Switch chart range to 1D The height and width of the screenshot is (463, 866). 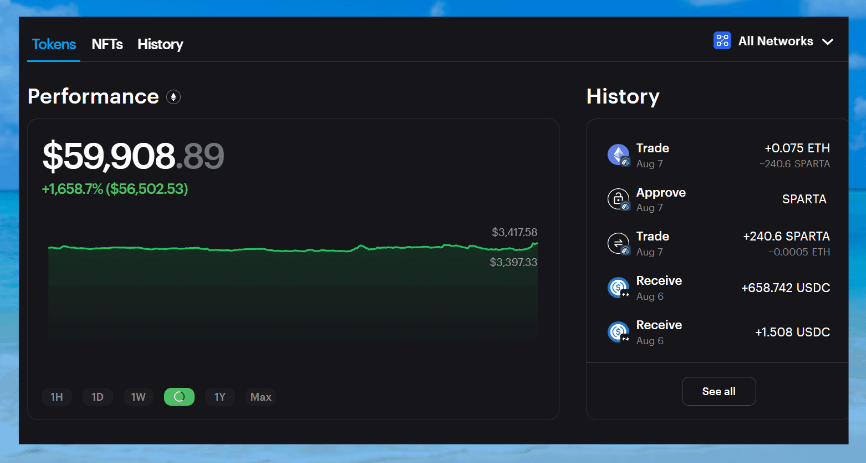click(x=97, y=397)
